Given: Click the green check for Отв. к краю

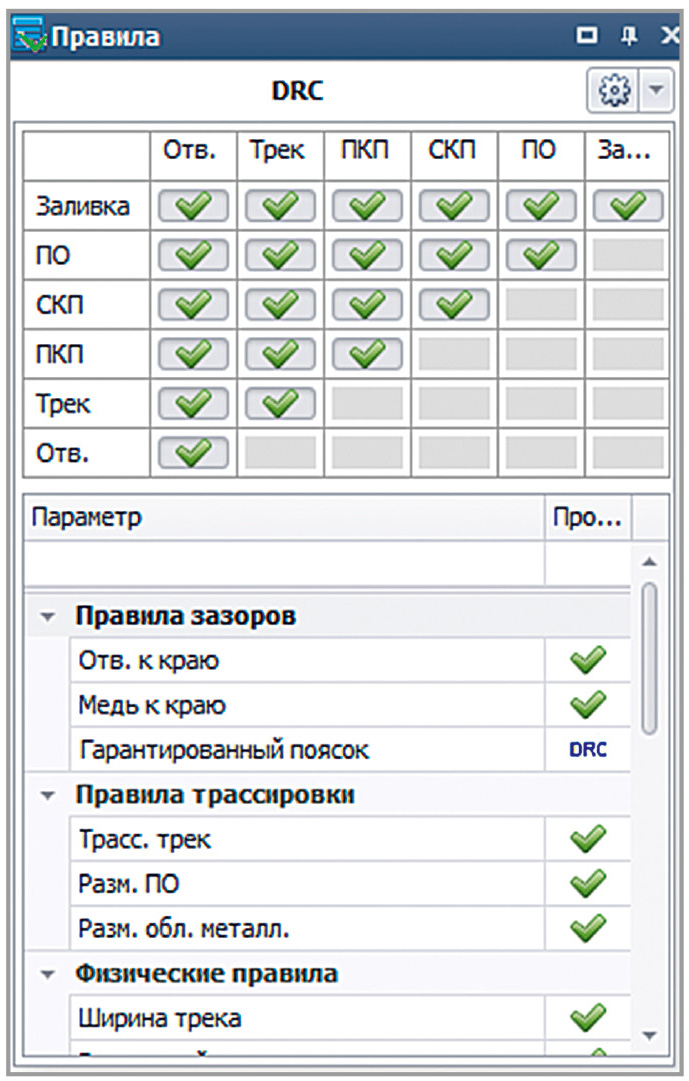Looking at the screenshot, I should click(588, 661).
